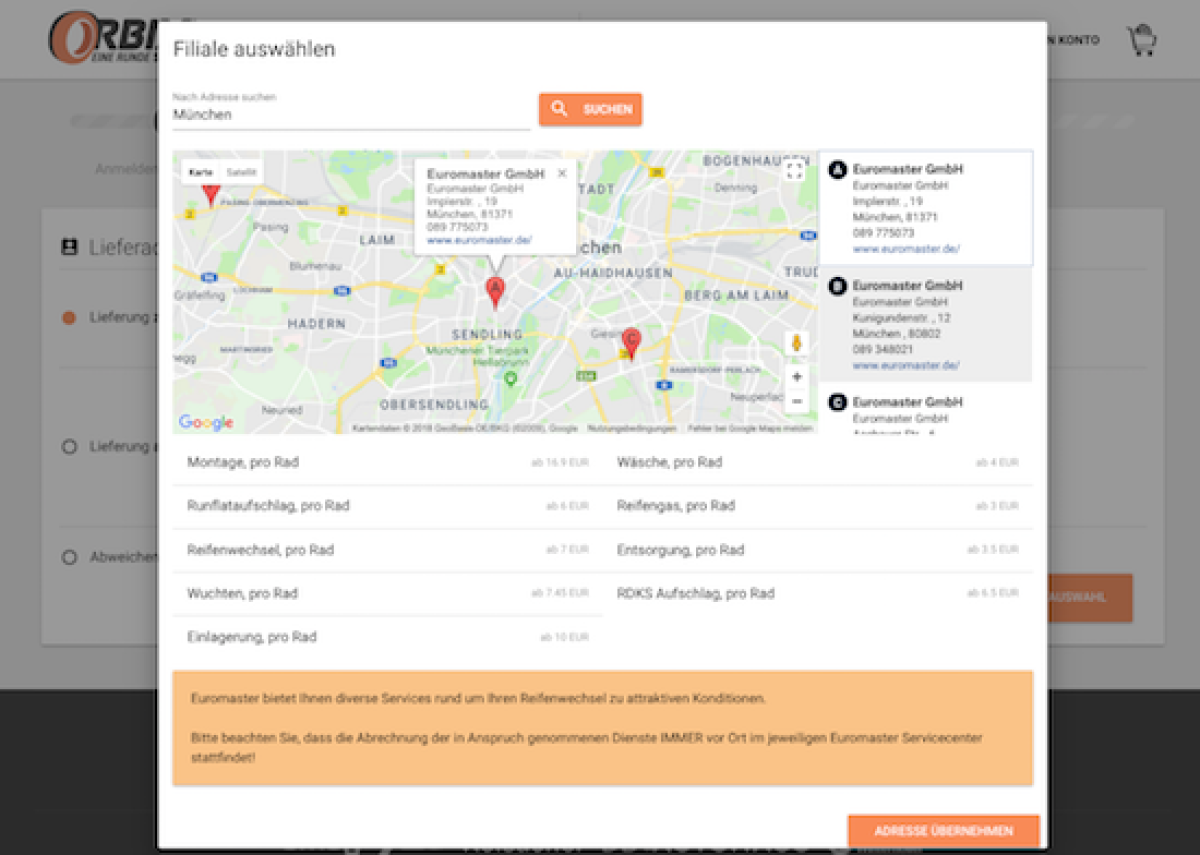The height and width of the screenshot is (855, 1200).
Task: Switch map to Satellit view
Action: click(x=241, y=172)
